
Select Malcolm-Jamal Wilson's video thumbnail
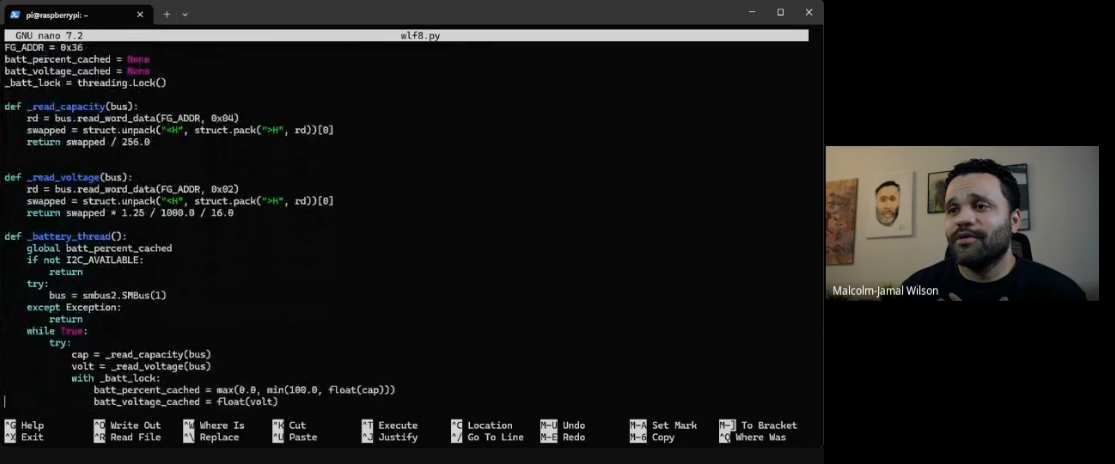[x=961, y=223]
